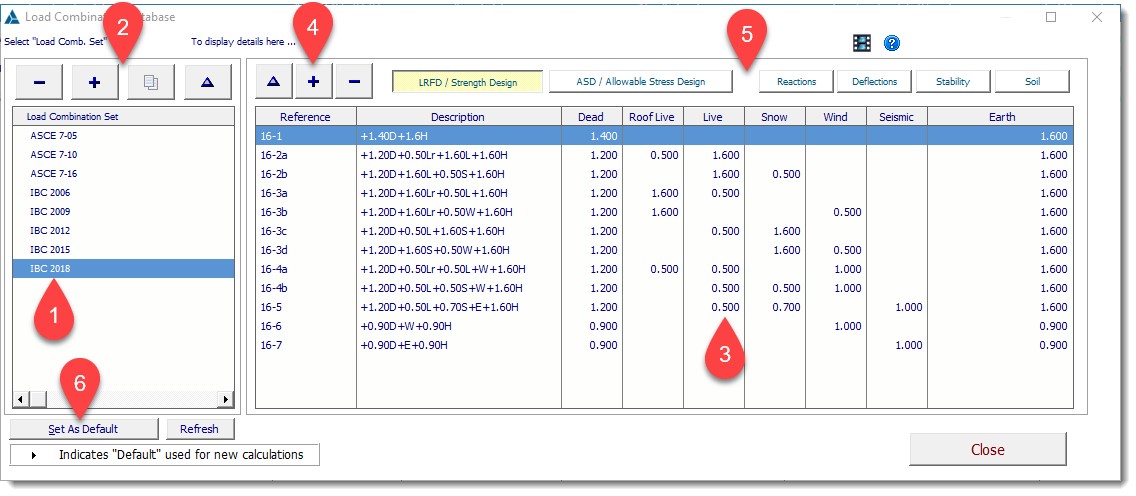Open the video tutorial film icon
1136x496 pixels.
pyautogui.click(x=862, y=43)
